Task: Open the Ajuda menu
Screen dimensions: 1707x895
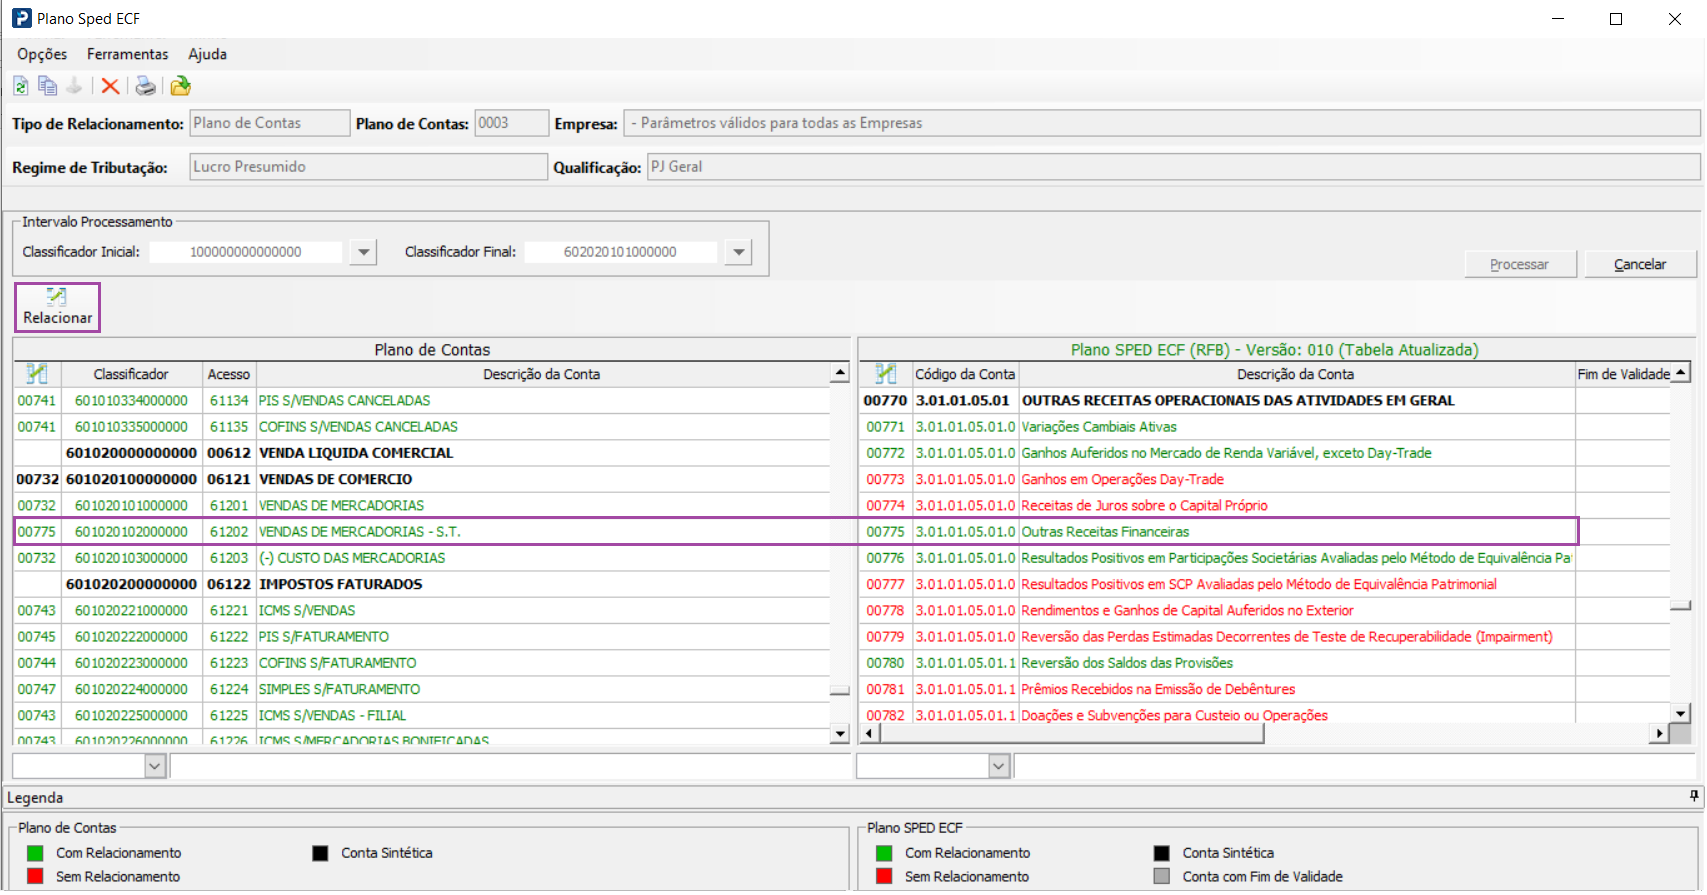Action: pos(207,54)
